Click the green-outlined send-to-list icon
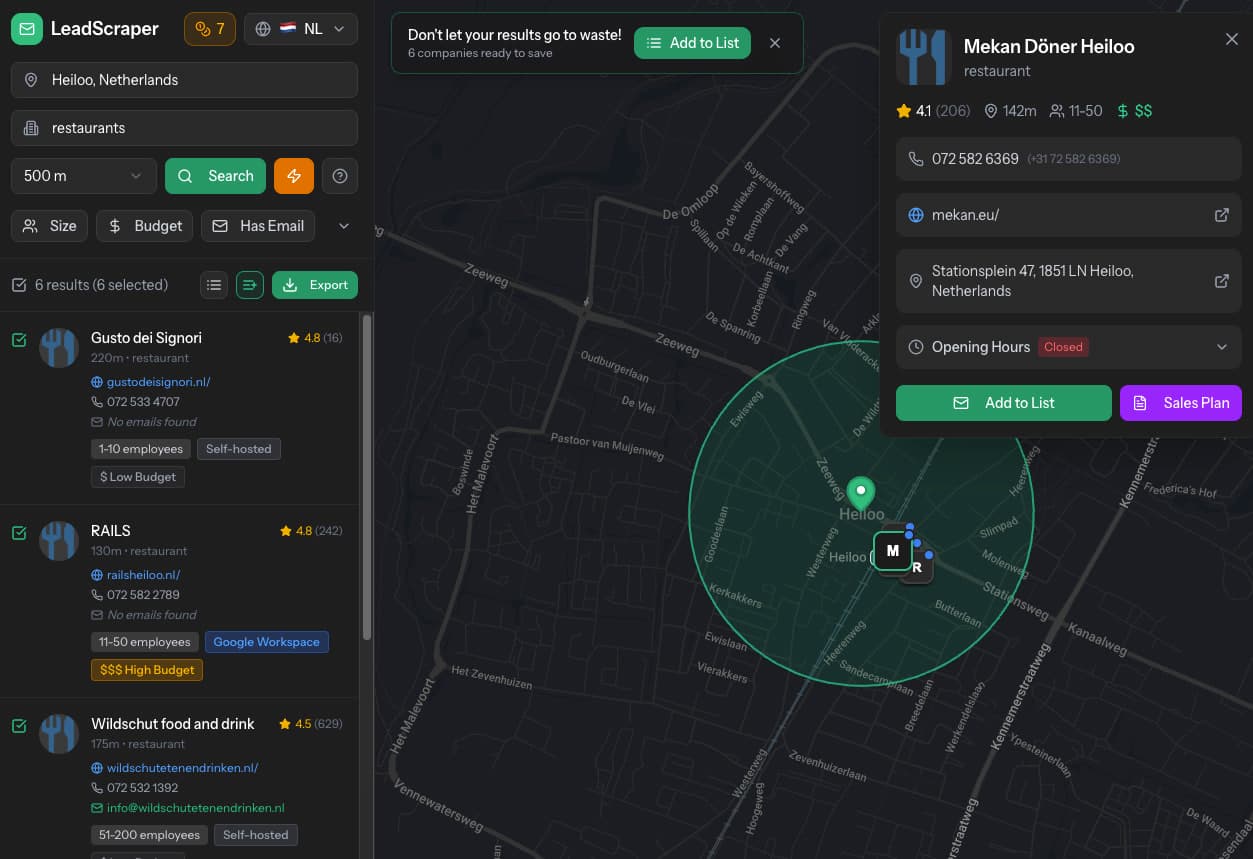The image size is (1253, 859). 250,285
